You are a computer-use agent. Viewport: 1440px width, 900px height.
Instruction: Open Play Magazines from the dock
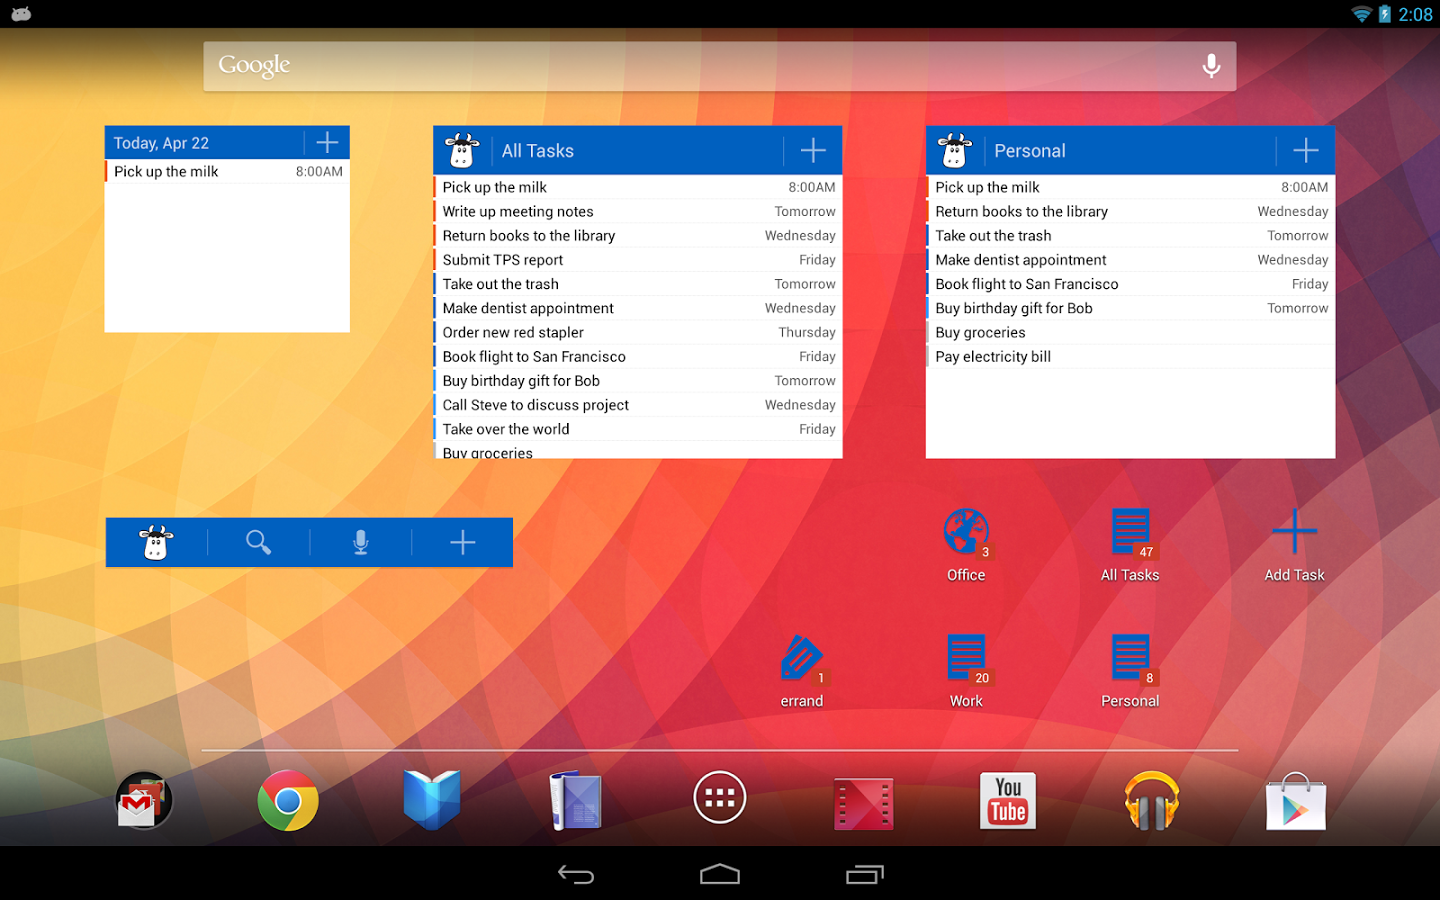(576, 800)
